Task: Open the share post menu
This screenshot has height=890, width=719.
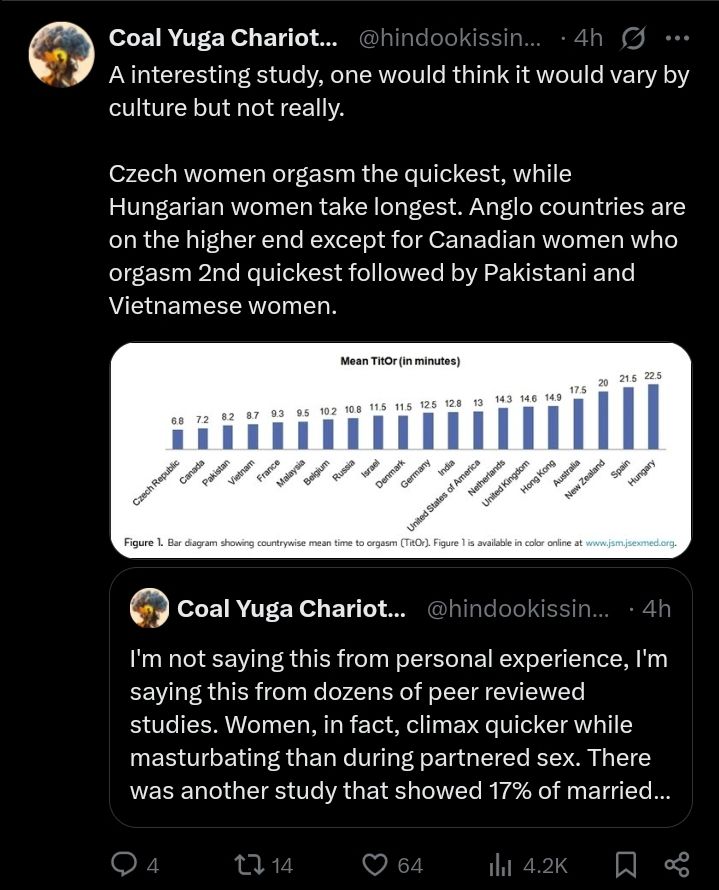Action: click(677, 864)
